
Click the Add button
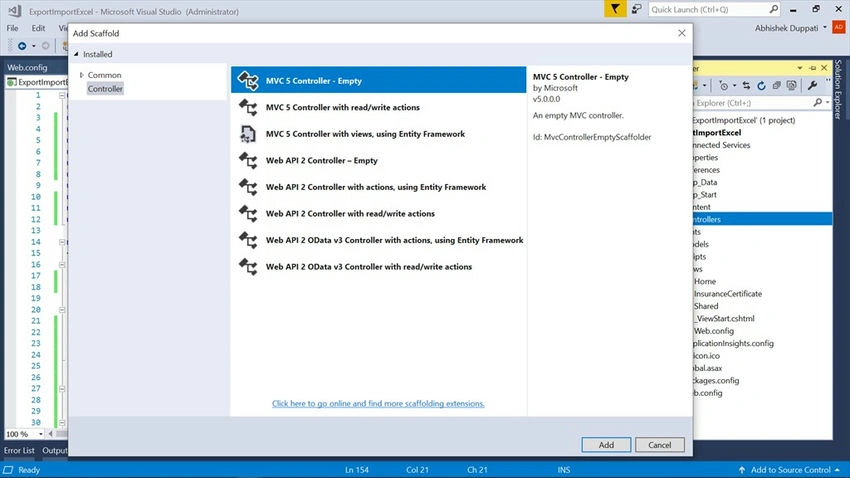(606, 445)
